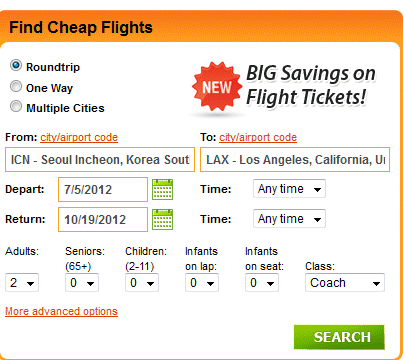Open the departure Time dropdown
The height and width of the screenshot is (360, 404).
coord(289,189)
